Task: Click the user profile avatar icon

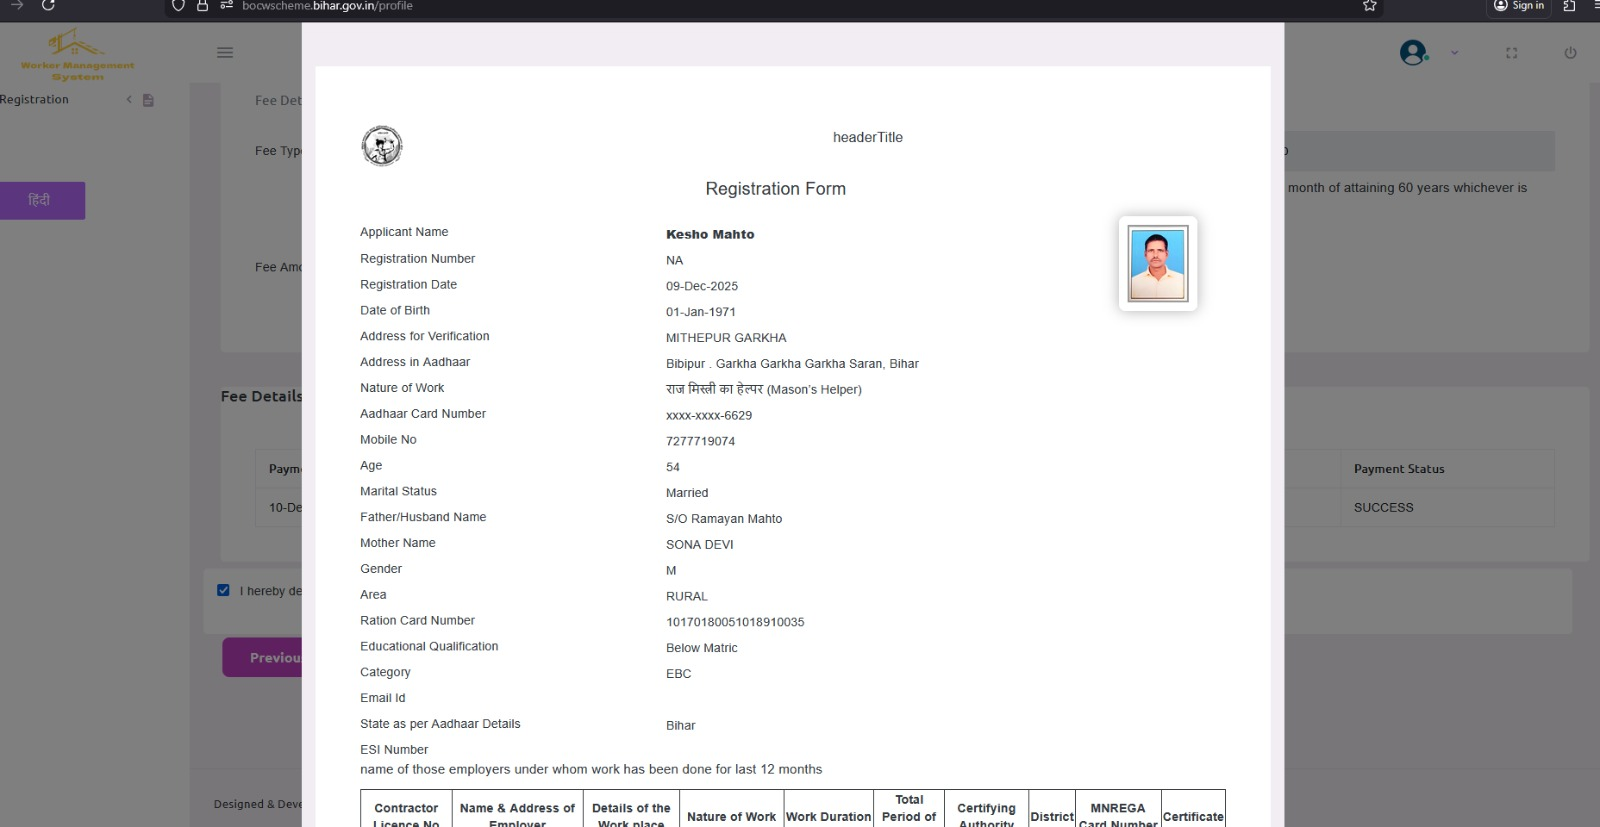Action: pyautogui.click(x=1413, y=53)
